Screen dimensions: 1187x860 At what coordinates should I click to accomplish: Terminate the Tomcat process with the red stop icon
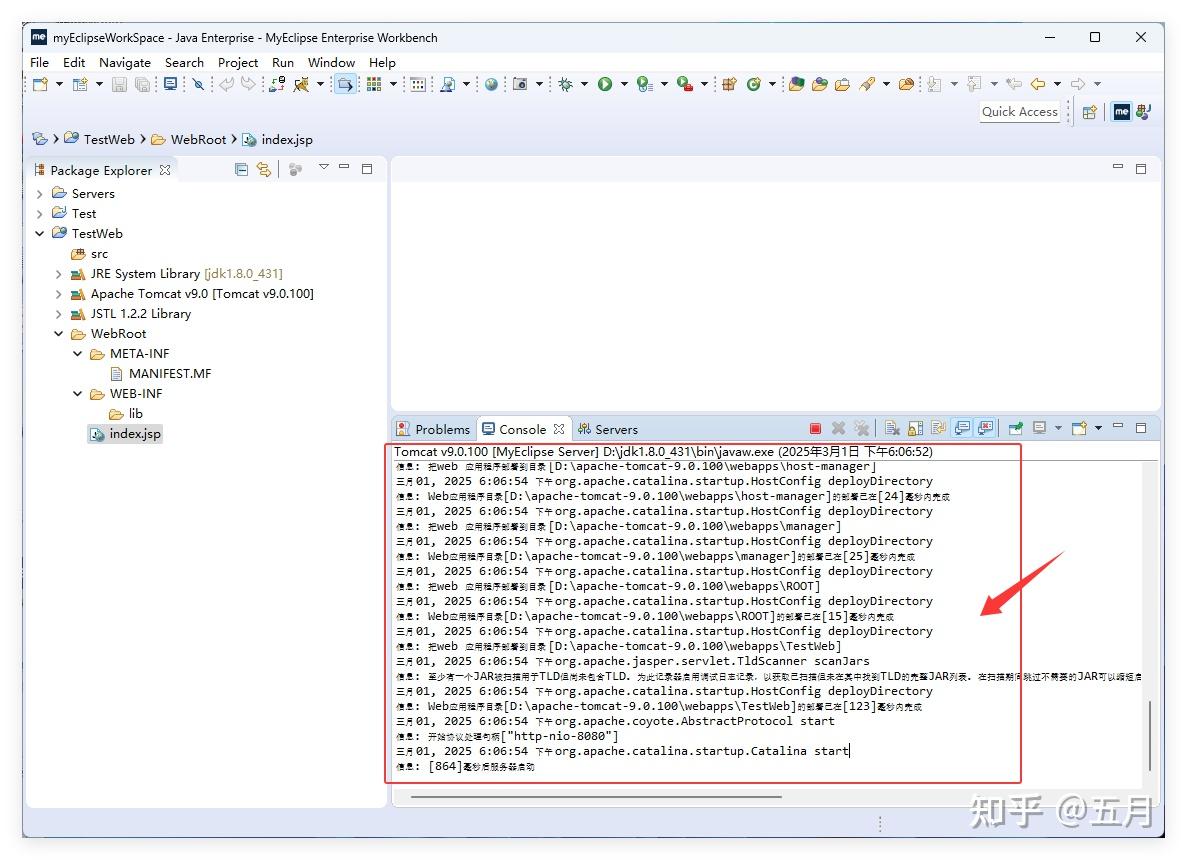814,428
